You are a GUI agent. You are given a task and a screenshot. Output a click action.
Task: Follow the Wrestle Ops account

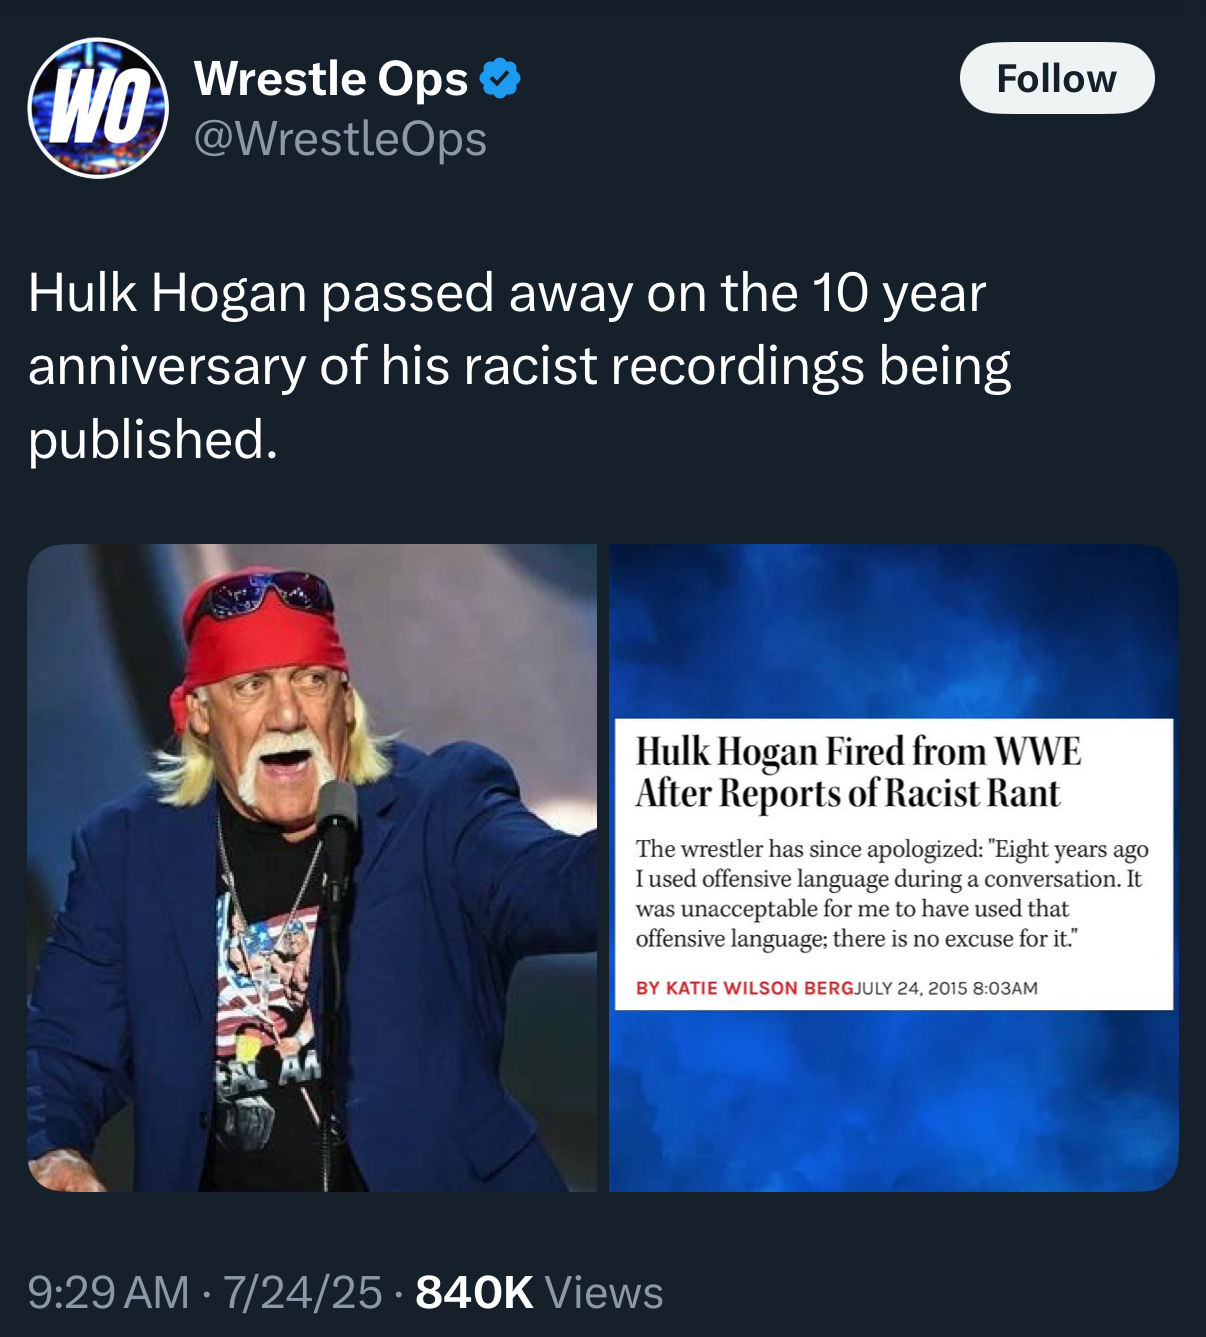coord(1057,78)
